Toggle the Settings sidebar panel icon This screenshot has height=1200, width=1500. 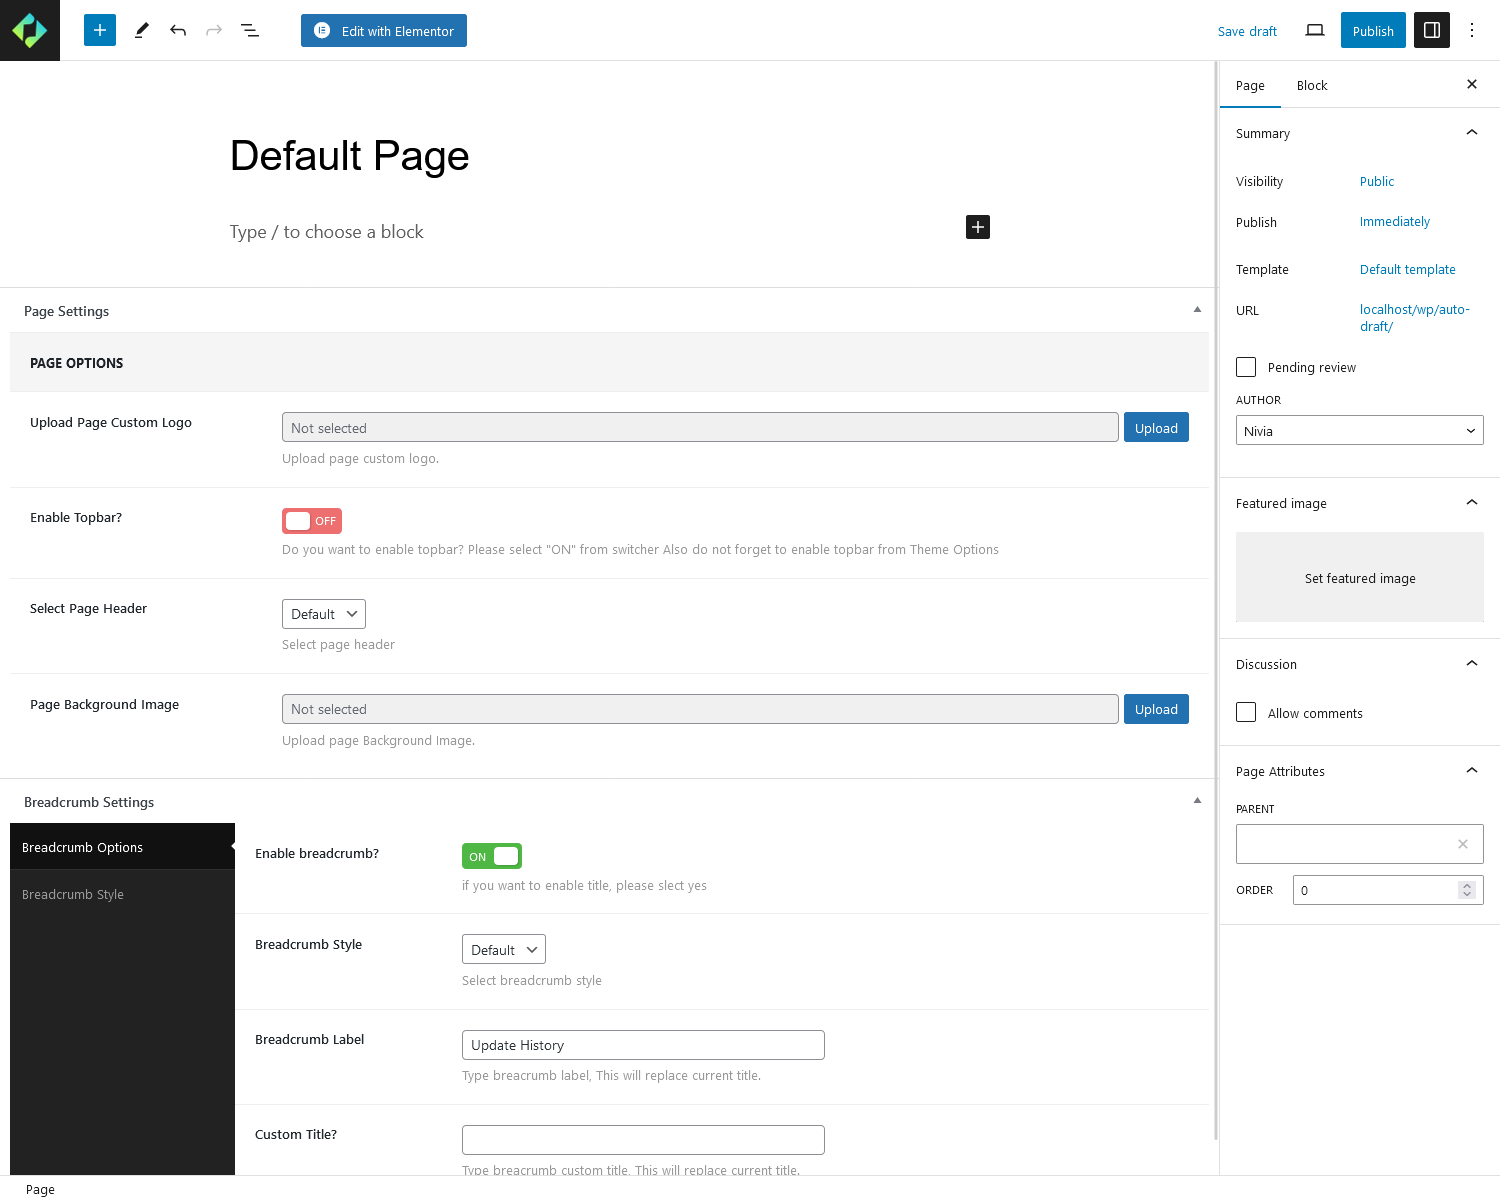coord(1431,30)
